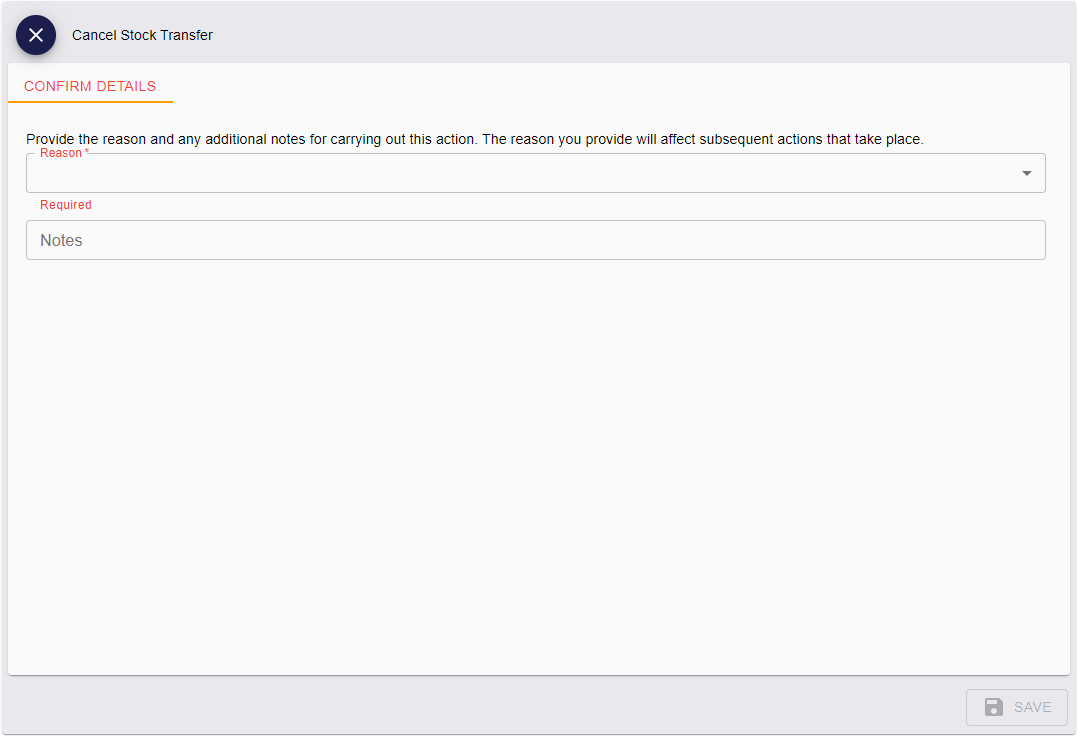Click the orange underline beneath Confirm Details
The height and width of the screenshot is (736, 1077).
[90, 101]
